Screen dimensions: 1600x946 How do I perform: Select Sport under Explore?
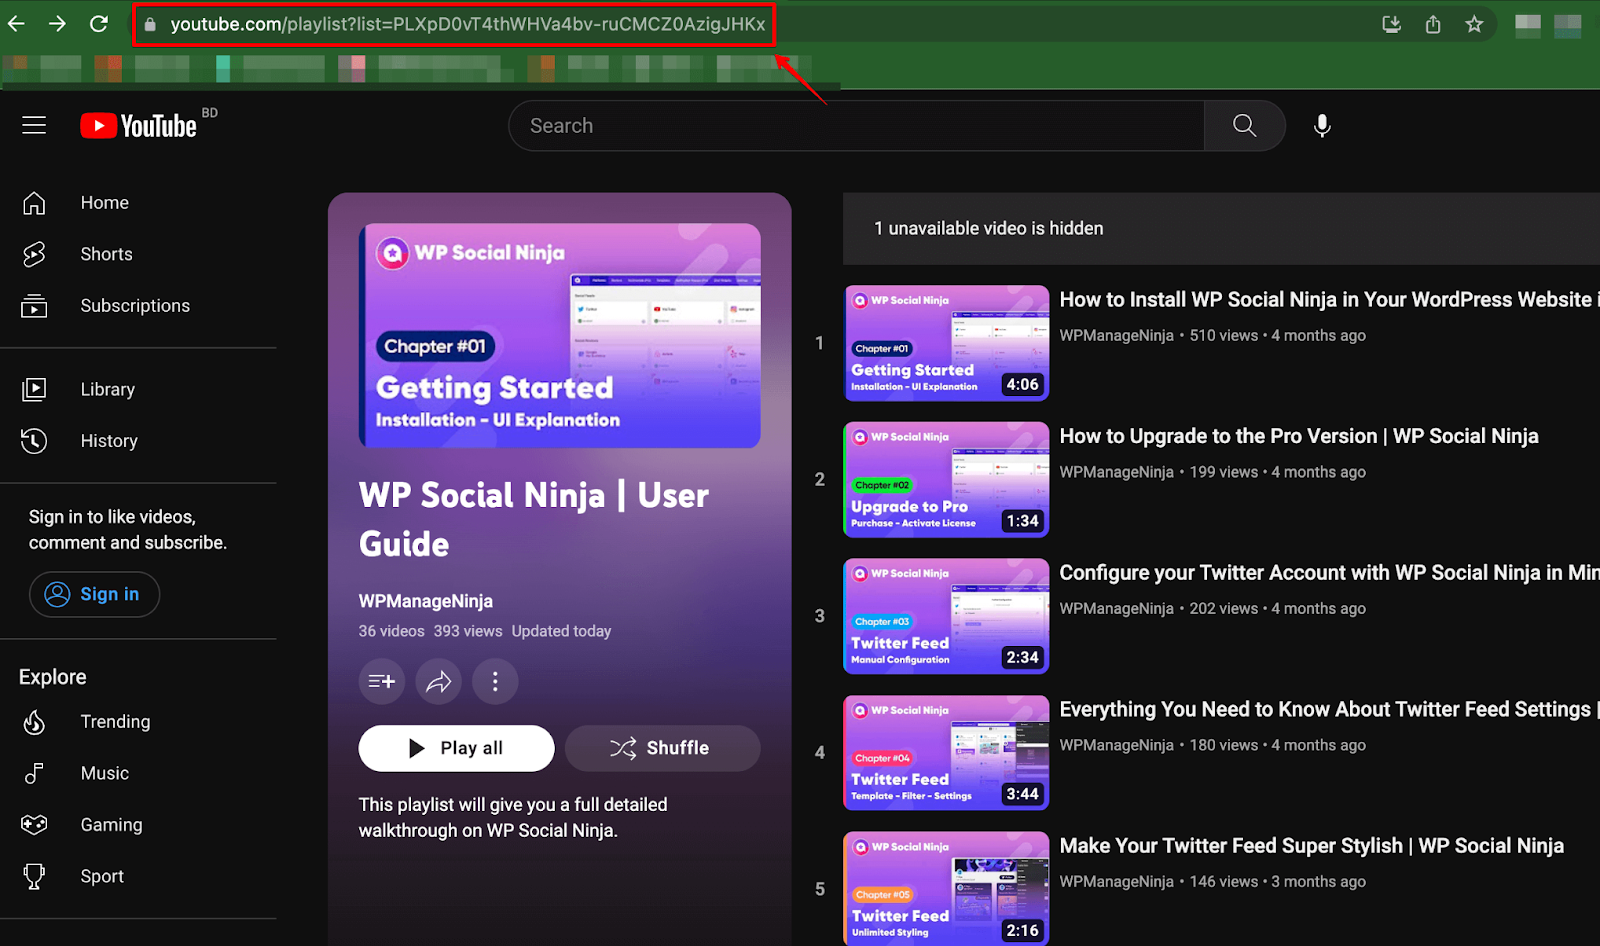[x=102, y=876]
